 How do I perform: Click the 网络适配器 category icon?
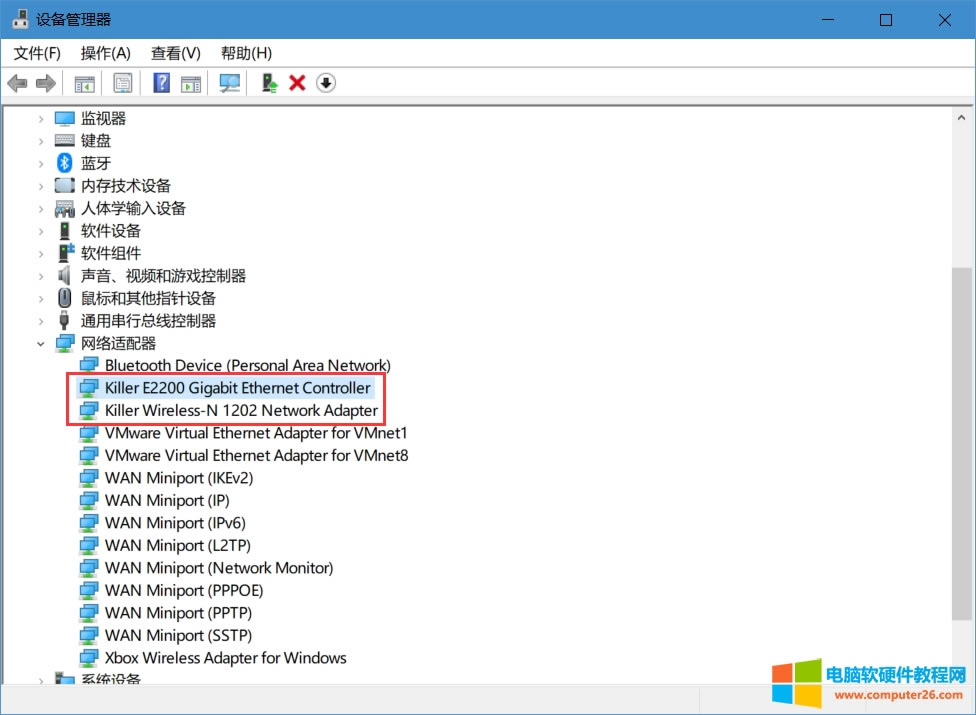coord(65,343)
